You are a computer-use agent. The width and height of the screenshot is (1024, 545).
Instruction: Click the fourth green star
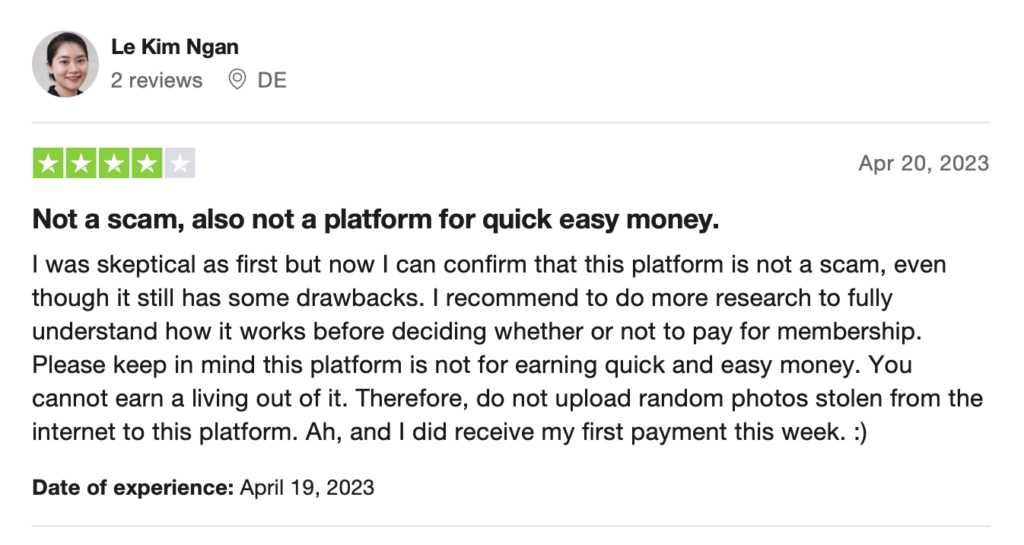tap(147, 163)
